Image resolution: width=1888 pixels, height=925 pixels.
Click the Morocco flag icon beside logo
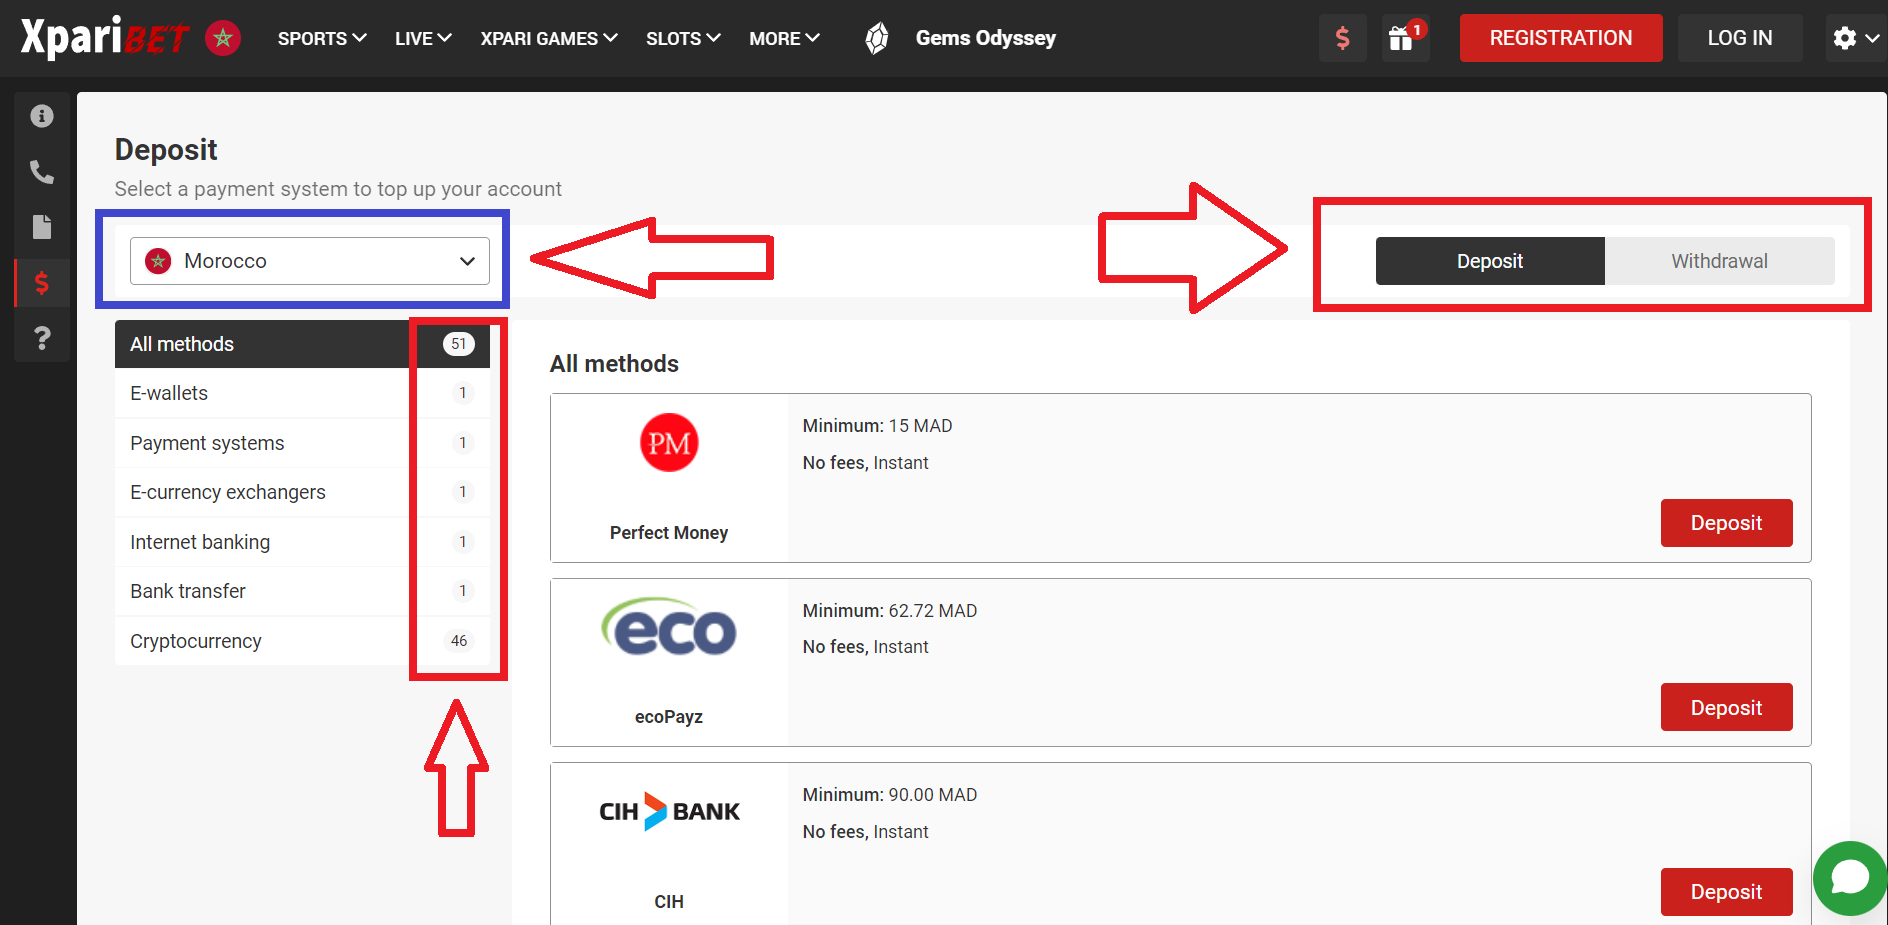[x=223, y=38]
